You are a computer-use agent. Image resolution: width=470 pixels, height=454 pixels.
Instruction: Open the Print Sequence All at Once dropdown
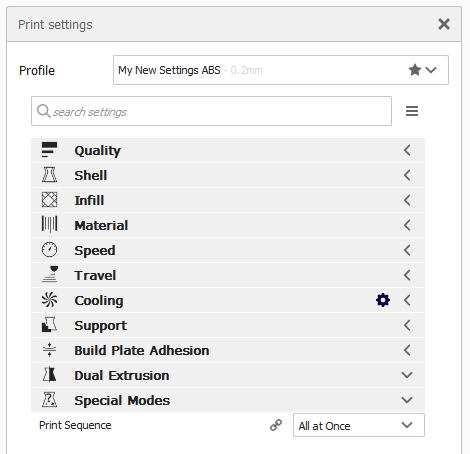coord(359,425)
